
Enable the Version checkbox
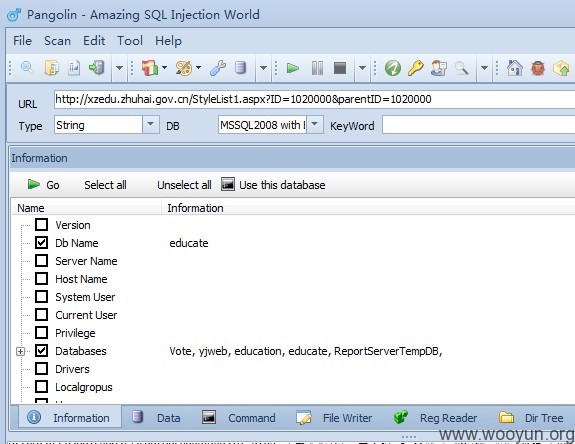pos(41,224)
